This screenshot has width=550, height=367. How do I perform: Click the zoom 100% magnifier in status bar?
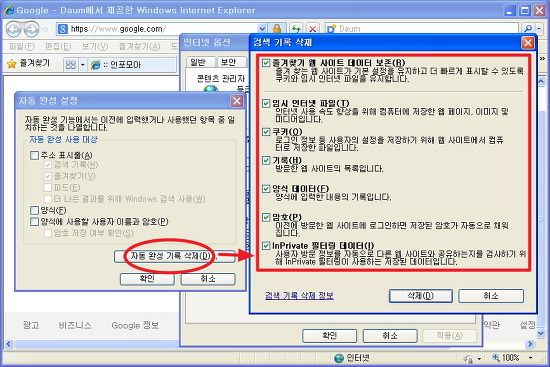(496, 358)
